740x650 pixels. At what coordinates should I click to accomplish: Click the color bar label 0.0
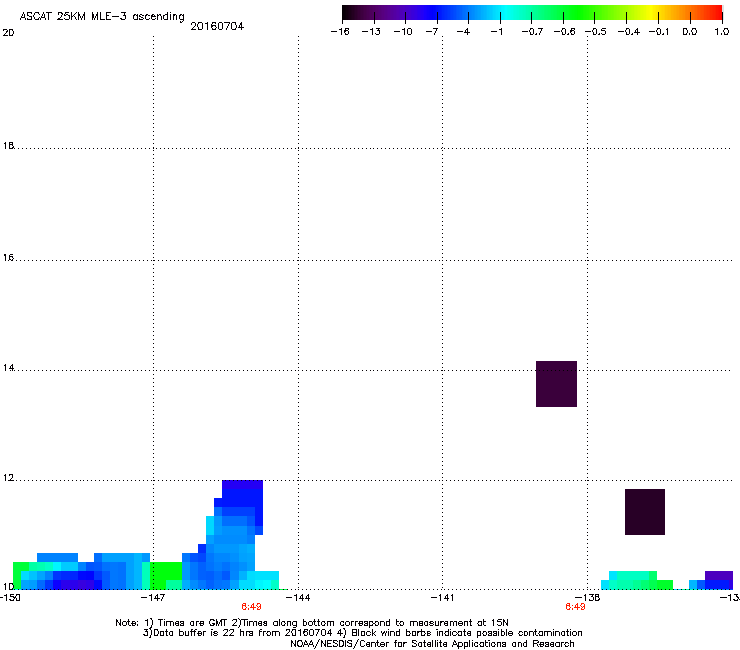tap(690, 32)
